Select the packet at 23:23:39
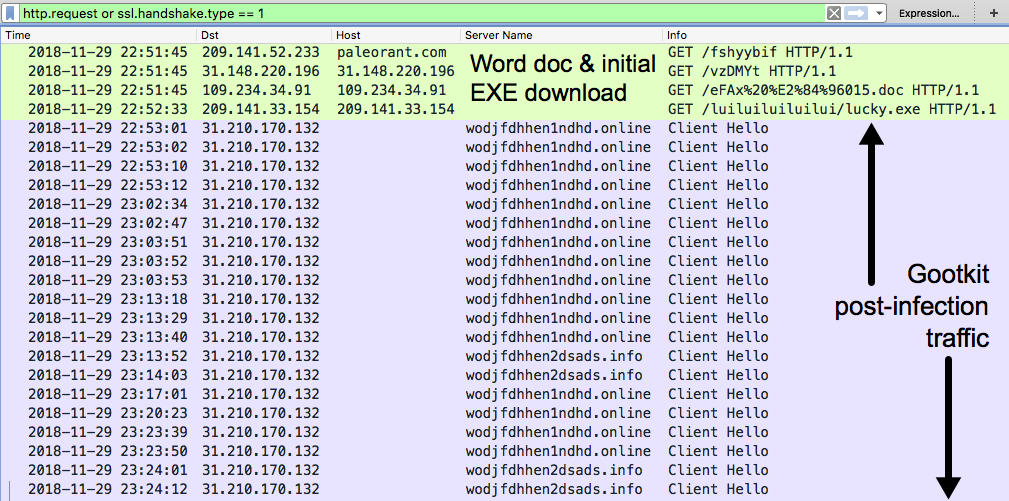This screenshot has width=1009, height=501. [x=504, y=432]
